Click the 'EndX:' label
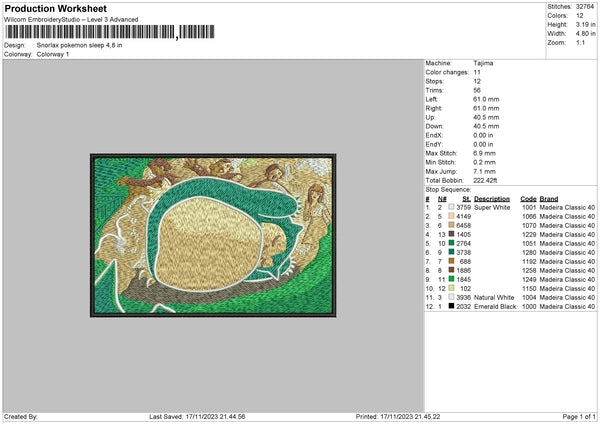This screenshot has width=600, height=424. point(434,135)
